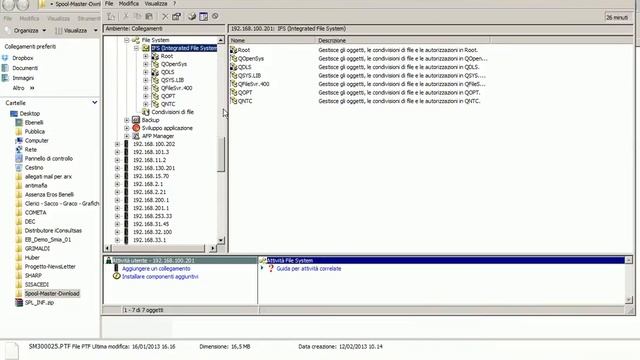Click the Paste clipboard toolbar icon
Screen dimensions: 640x360
tap(149, 16)
